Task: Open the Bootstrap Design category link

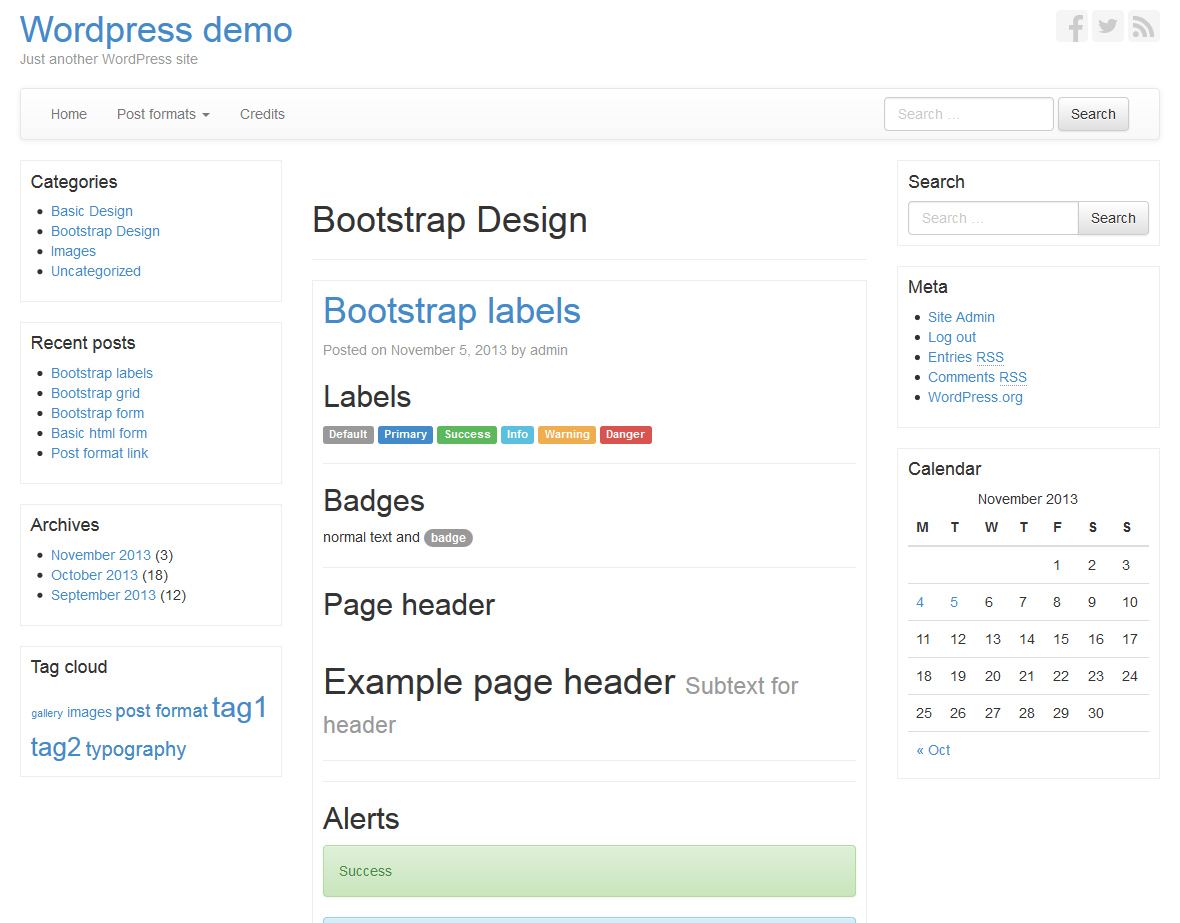Action: [x=105, y=231]
